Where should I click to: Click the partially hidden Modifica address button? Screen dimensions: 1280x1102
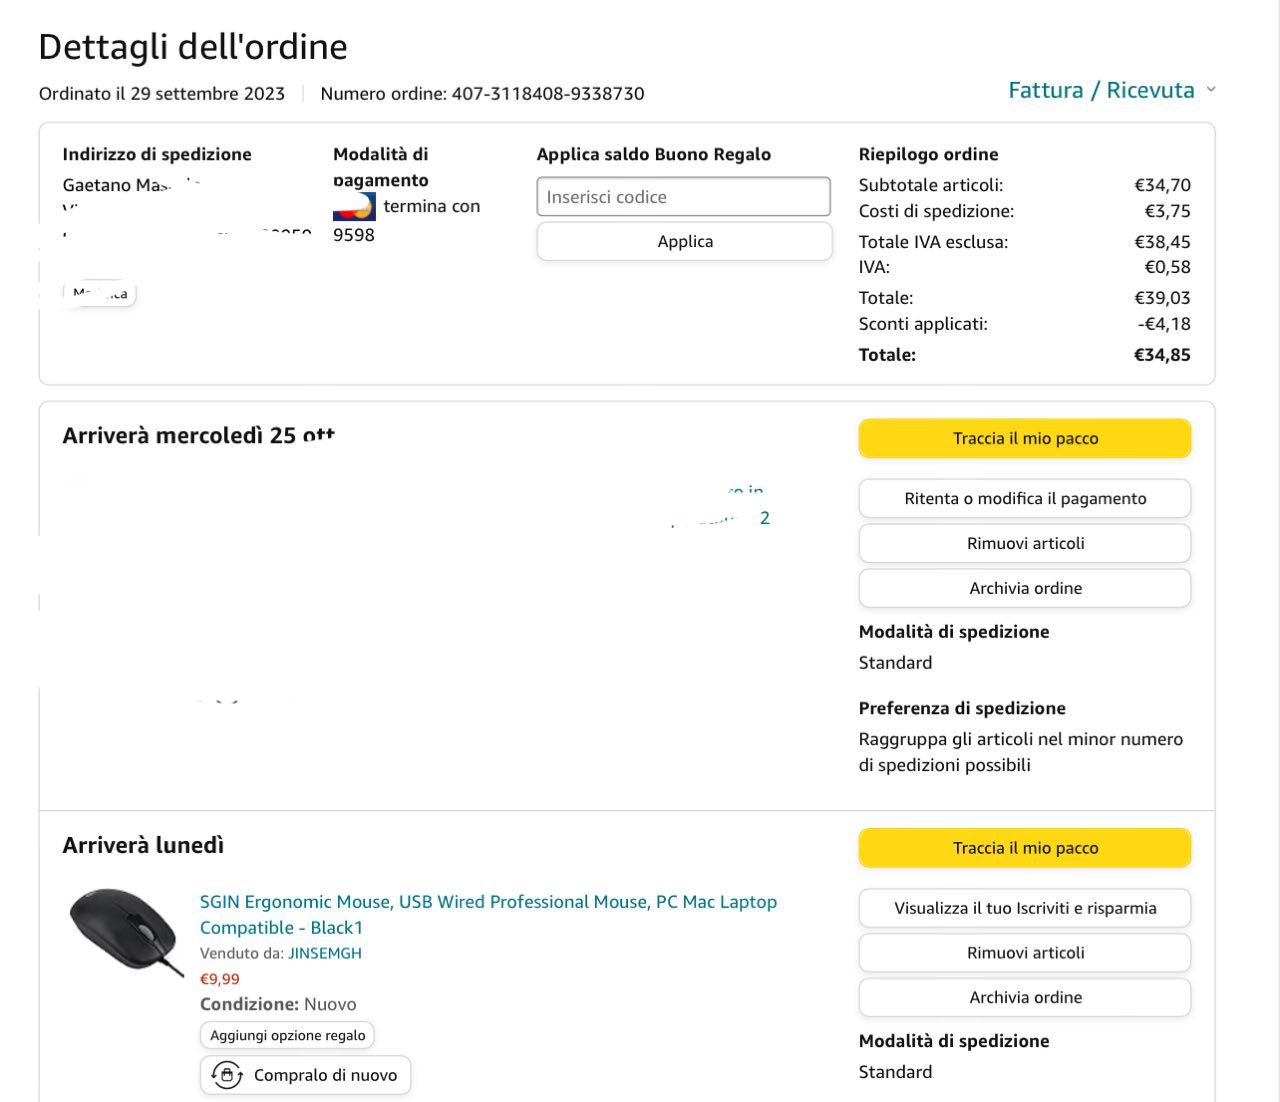tap(101, 294)
